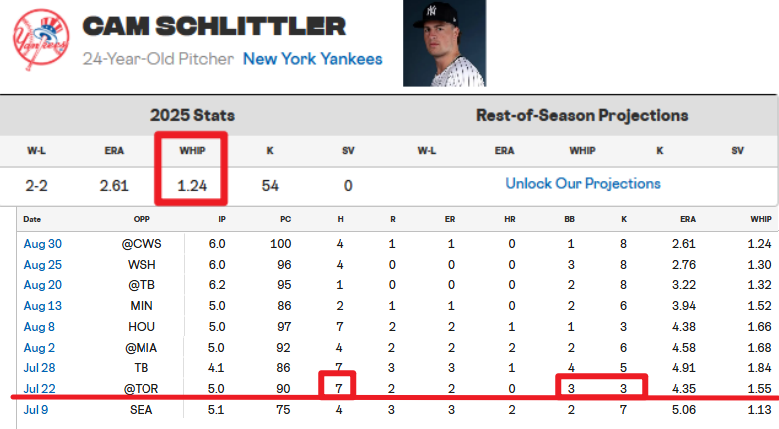Click the IP column header
Screen dimensions: 779x429
coord(222,219)
